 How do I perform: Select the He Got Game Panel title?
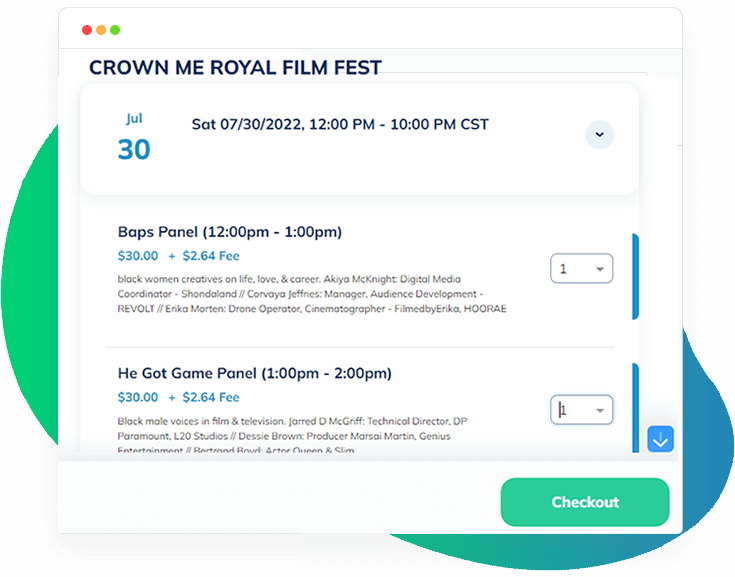pos(254,373)
